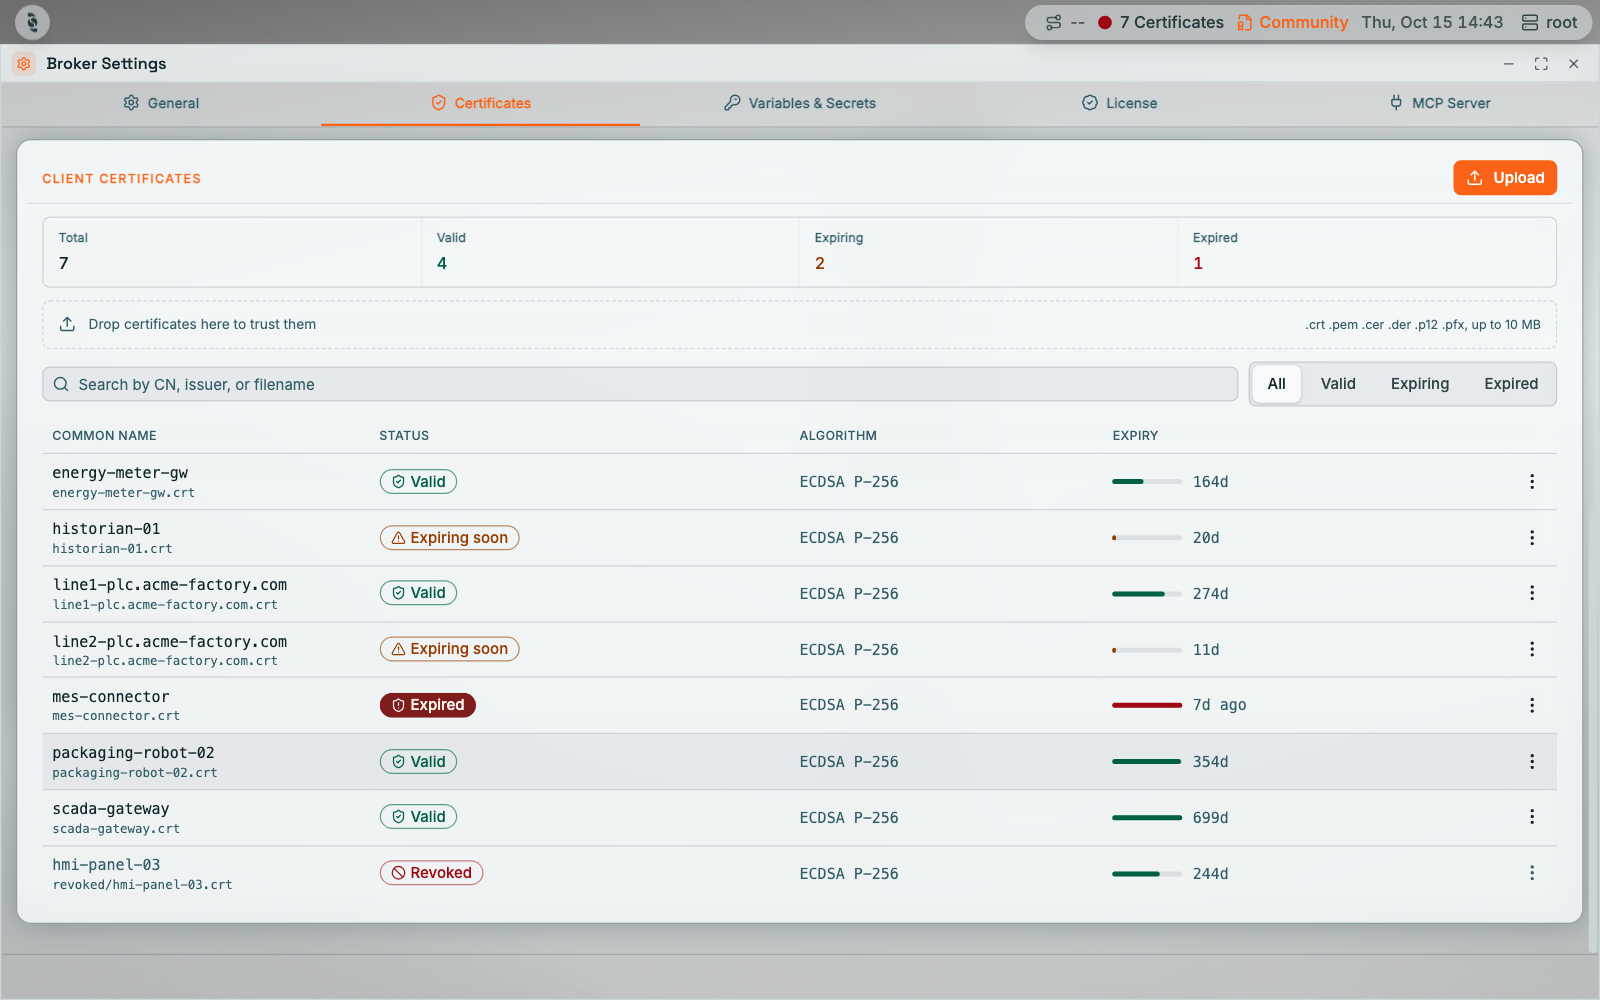Click the root user icon
The height and width of the screenshot is (1000, 1600).
click(1530, 22)
